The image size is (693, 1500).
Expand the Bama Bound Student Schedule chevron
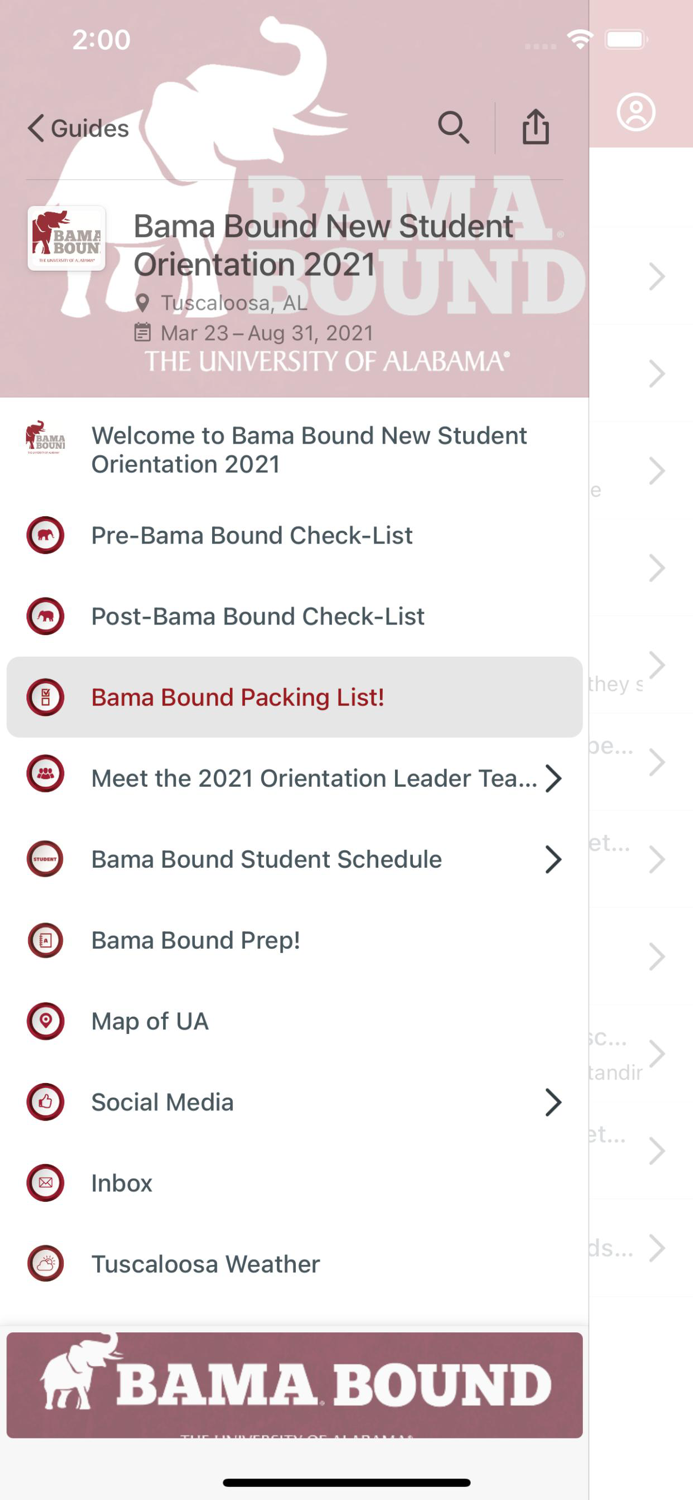pos(553,859)
